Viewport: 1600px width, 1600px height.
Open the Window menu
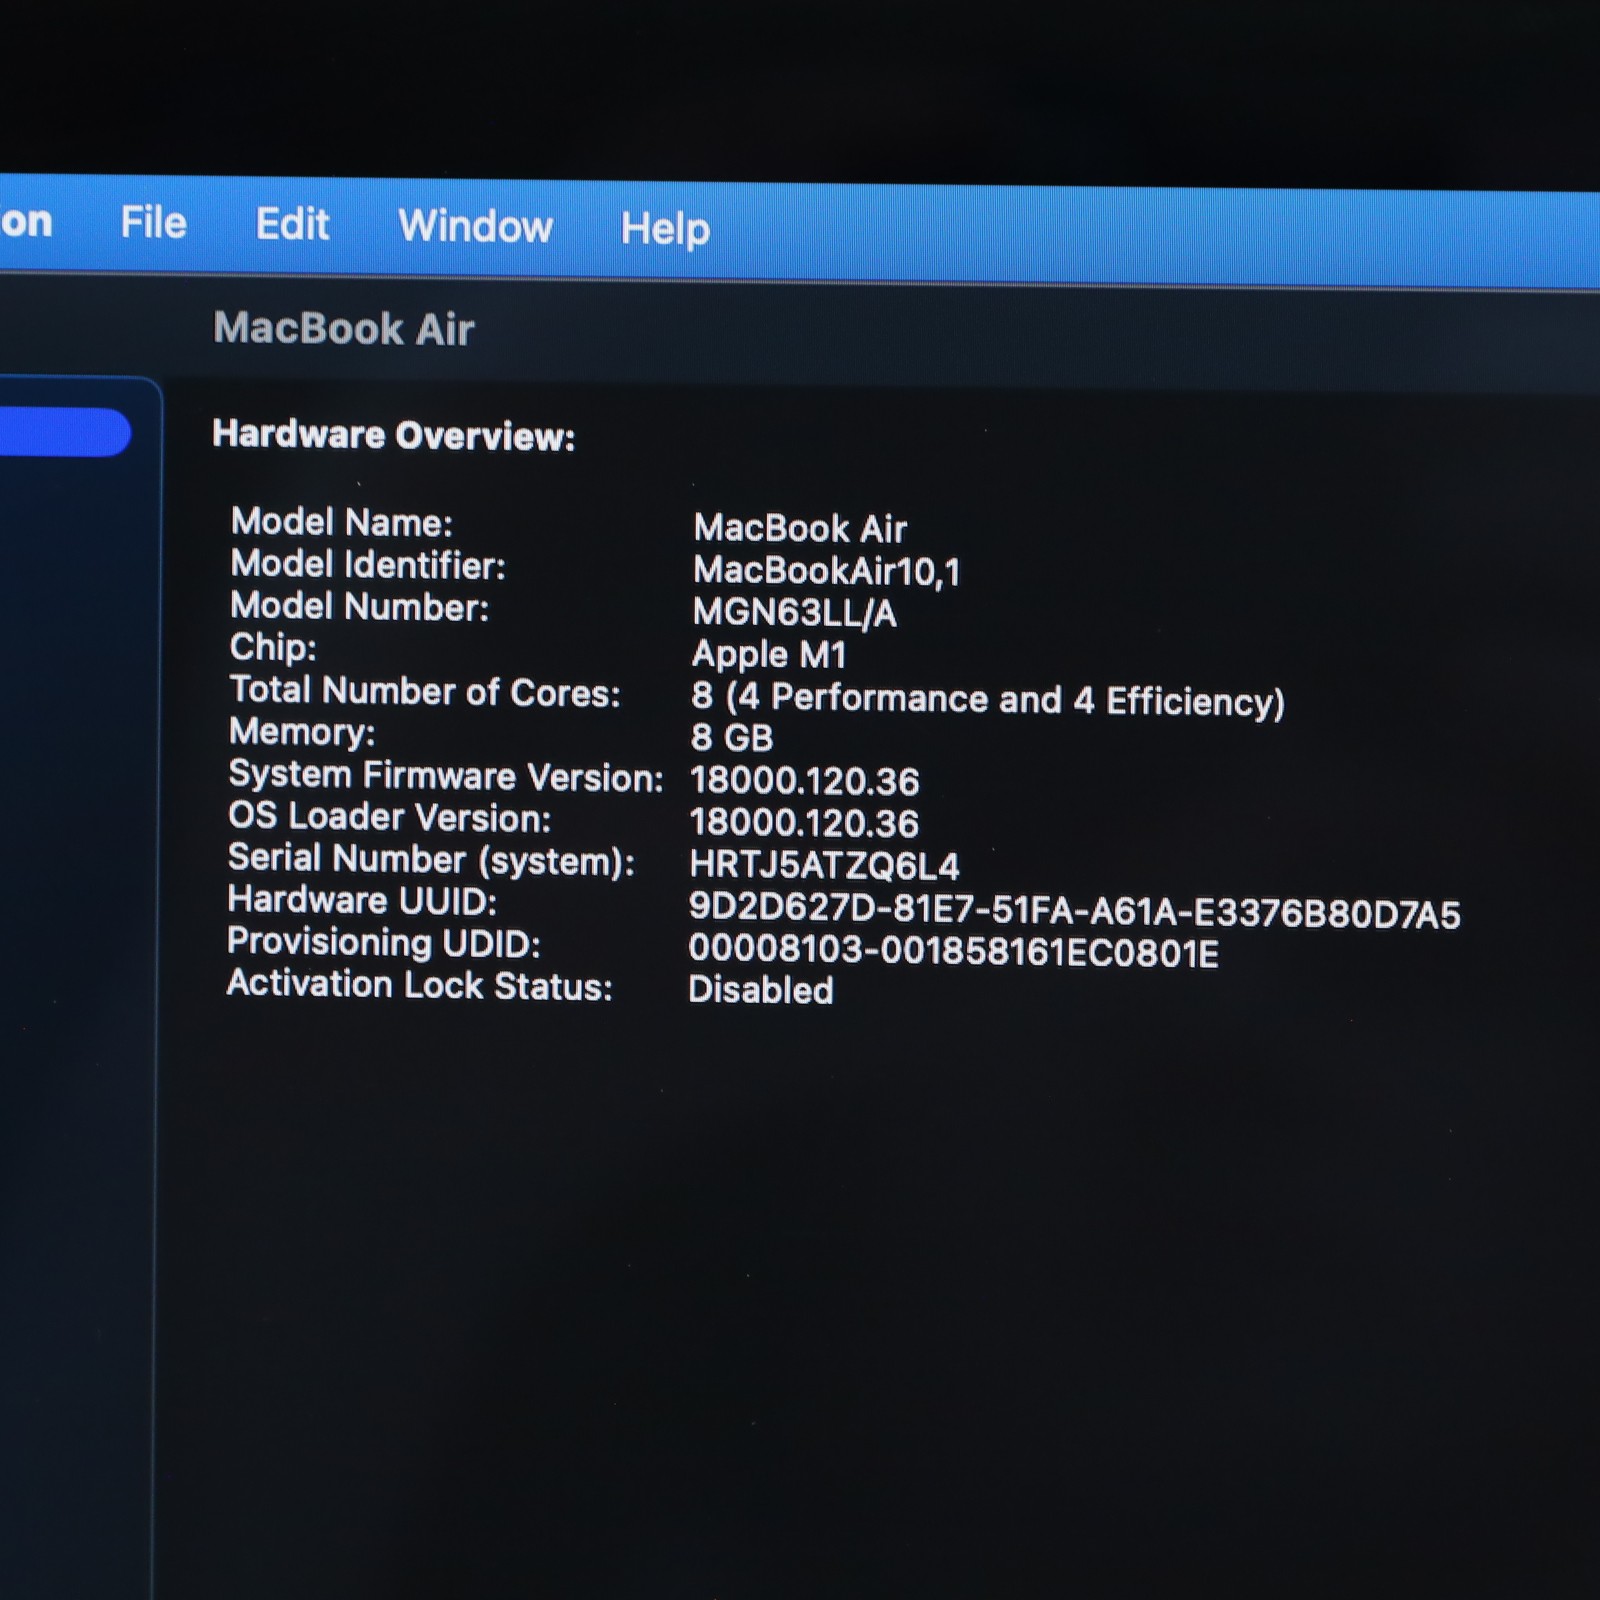click(475, 226)
